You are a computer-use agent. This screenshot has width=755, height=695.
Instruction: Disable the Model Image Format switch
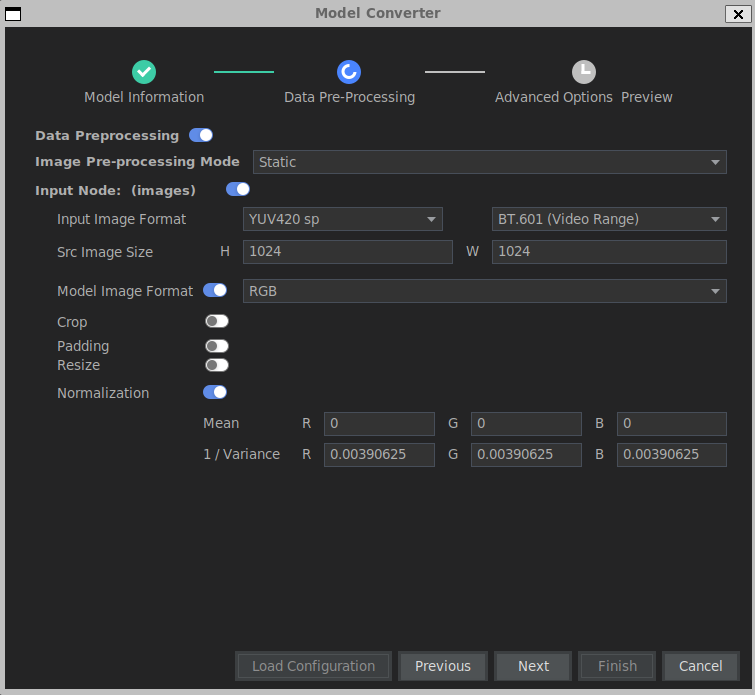pos(215,290)
